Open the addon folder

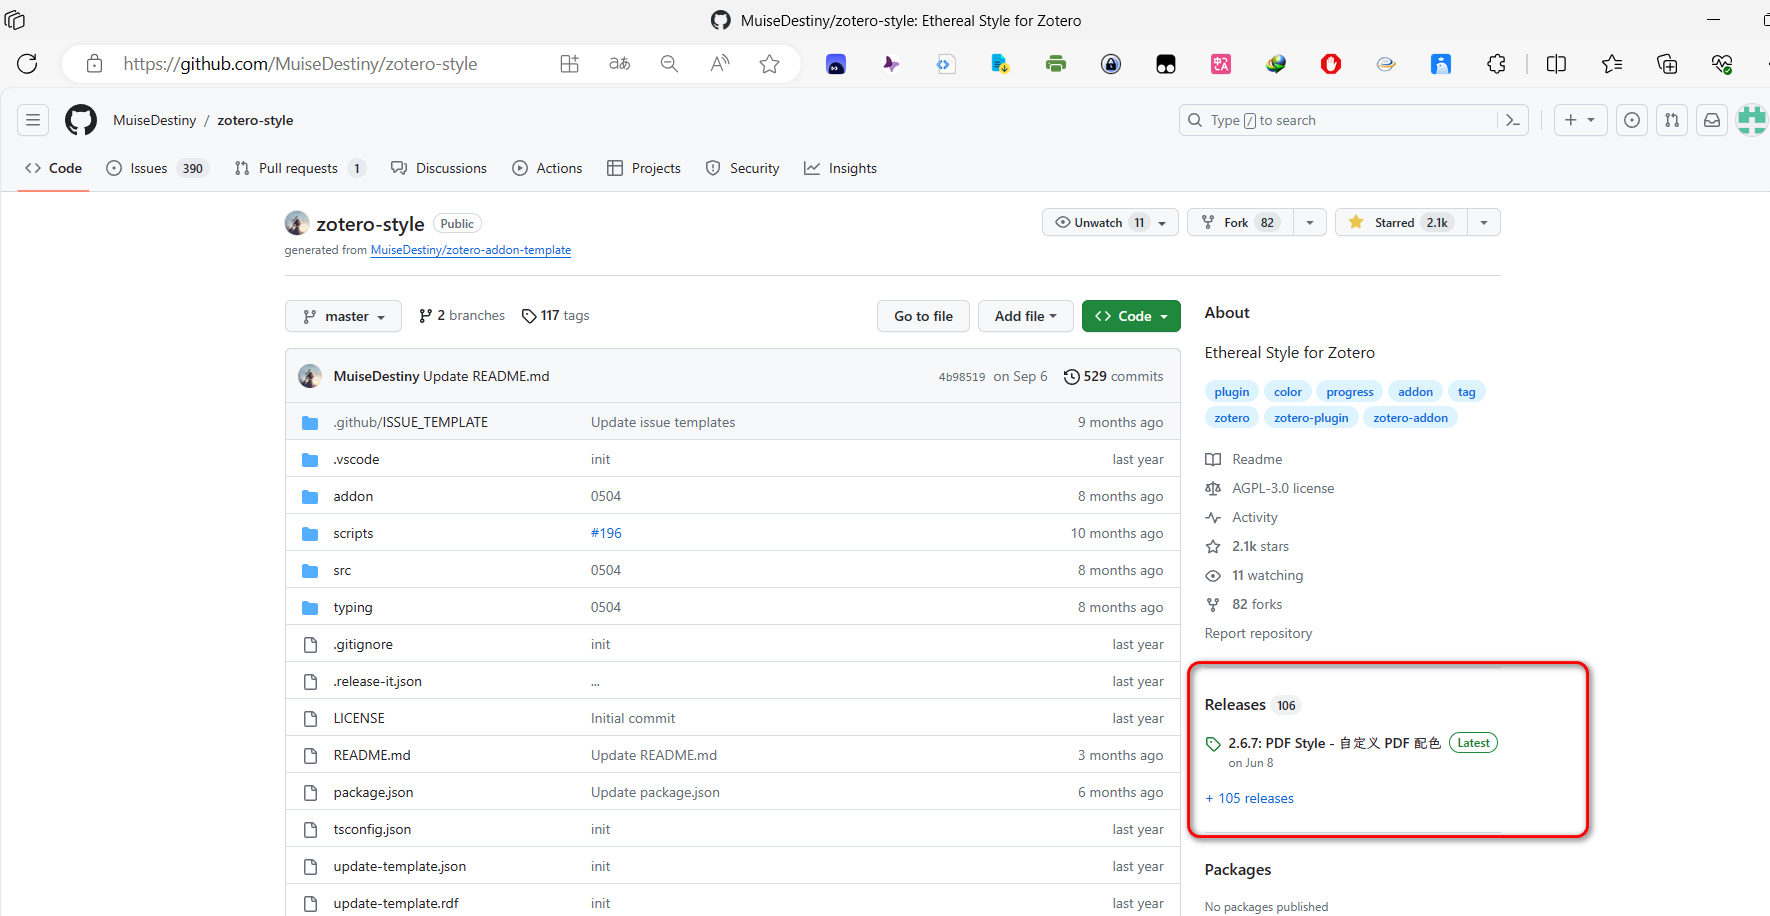tap(353, 496)
